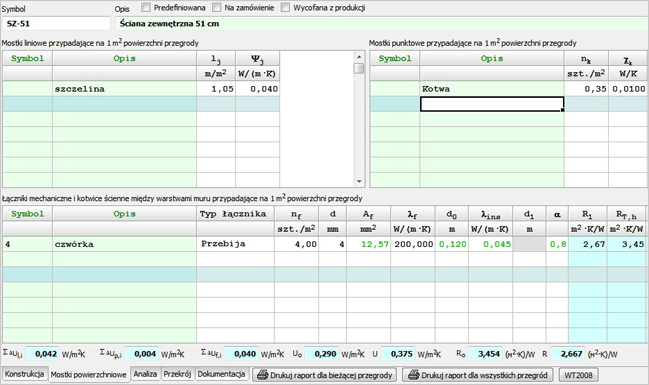This screenshot has height=385, width=649.
Task: Select the Dokumentacja tab
Action: coord(221,374)
